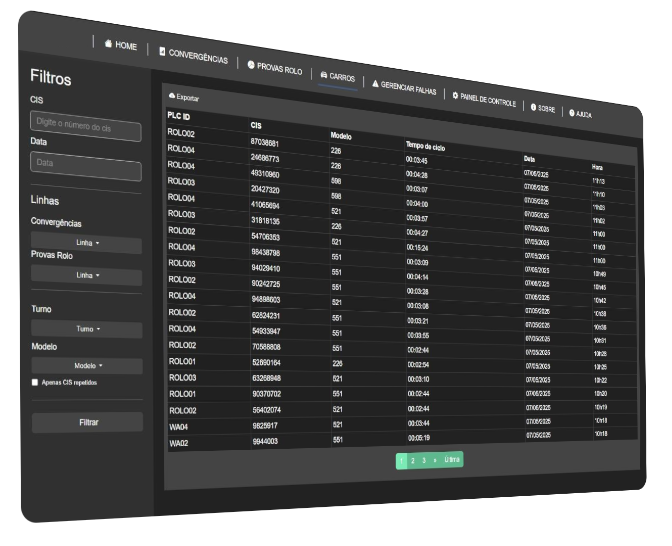Select the first ROLO02 table row
672x546 pixels.
click(181, 133)
